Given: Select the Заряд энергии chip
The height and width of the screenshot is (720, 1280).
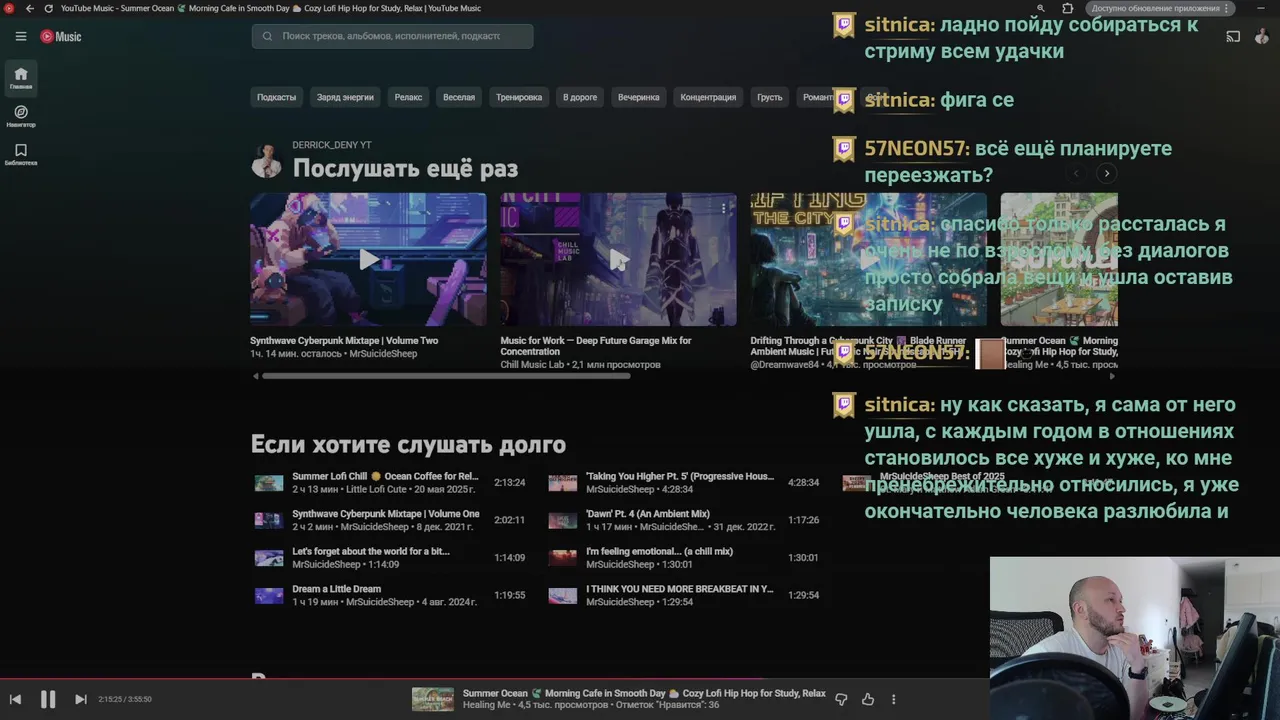Looking at the screenshot, I should pos(345,97).
